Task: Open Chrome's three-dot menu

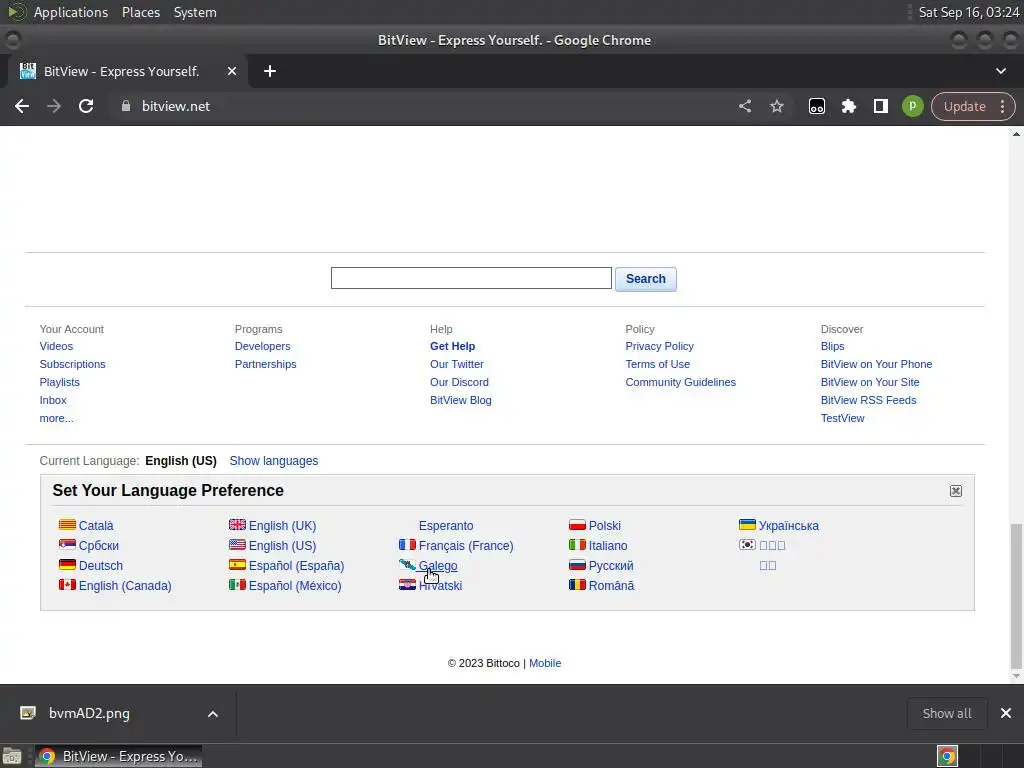Action: pyautogui.click(x=1002, y=106)
